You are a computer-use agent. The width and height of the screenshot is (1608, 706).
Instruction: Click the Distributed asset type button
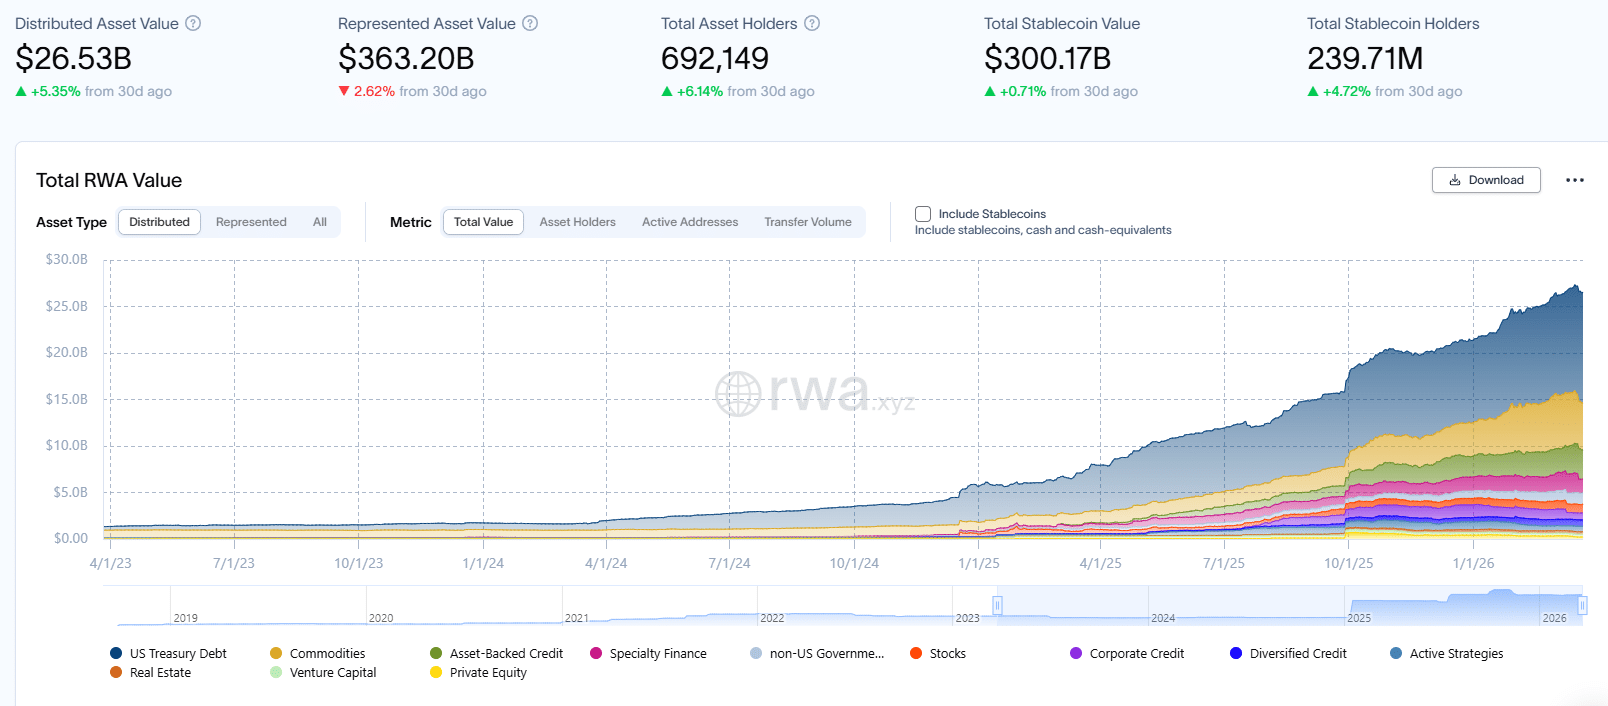tap(159, 222)
